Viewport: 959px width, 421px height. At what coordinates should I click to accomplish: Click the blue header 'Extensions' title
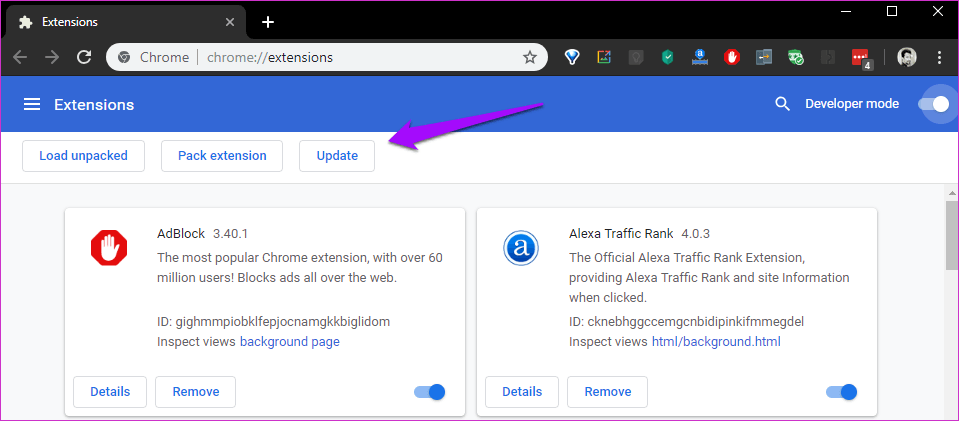(x=94, y=105)
